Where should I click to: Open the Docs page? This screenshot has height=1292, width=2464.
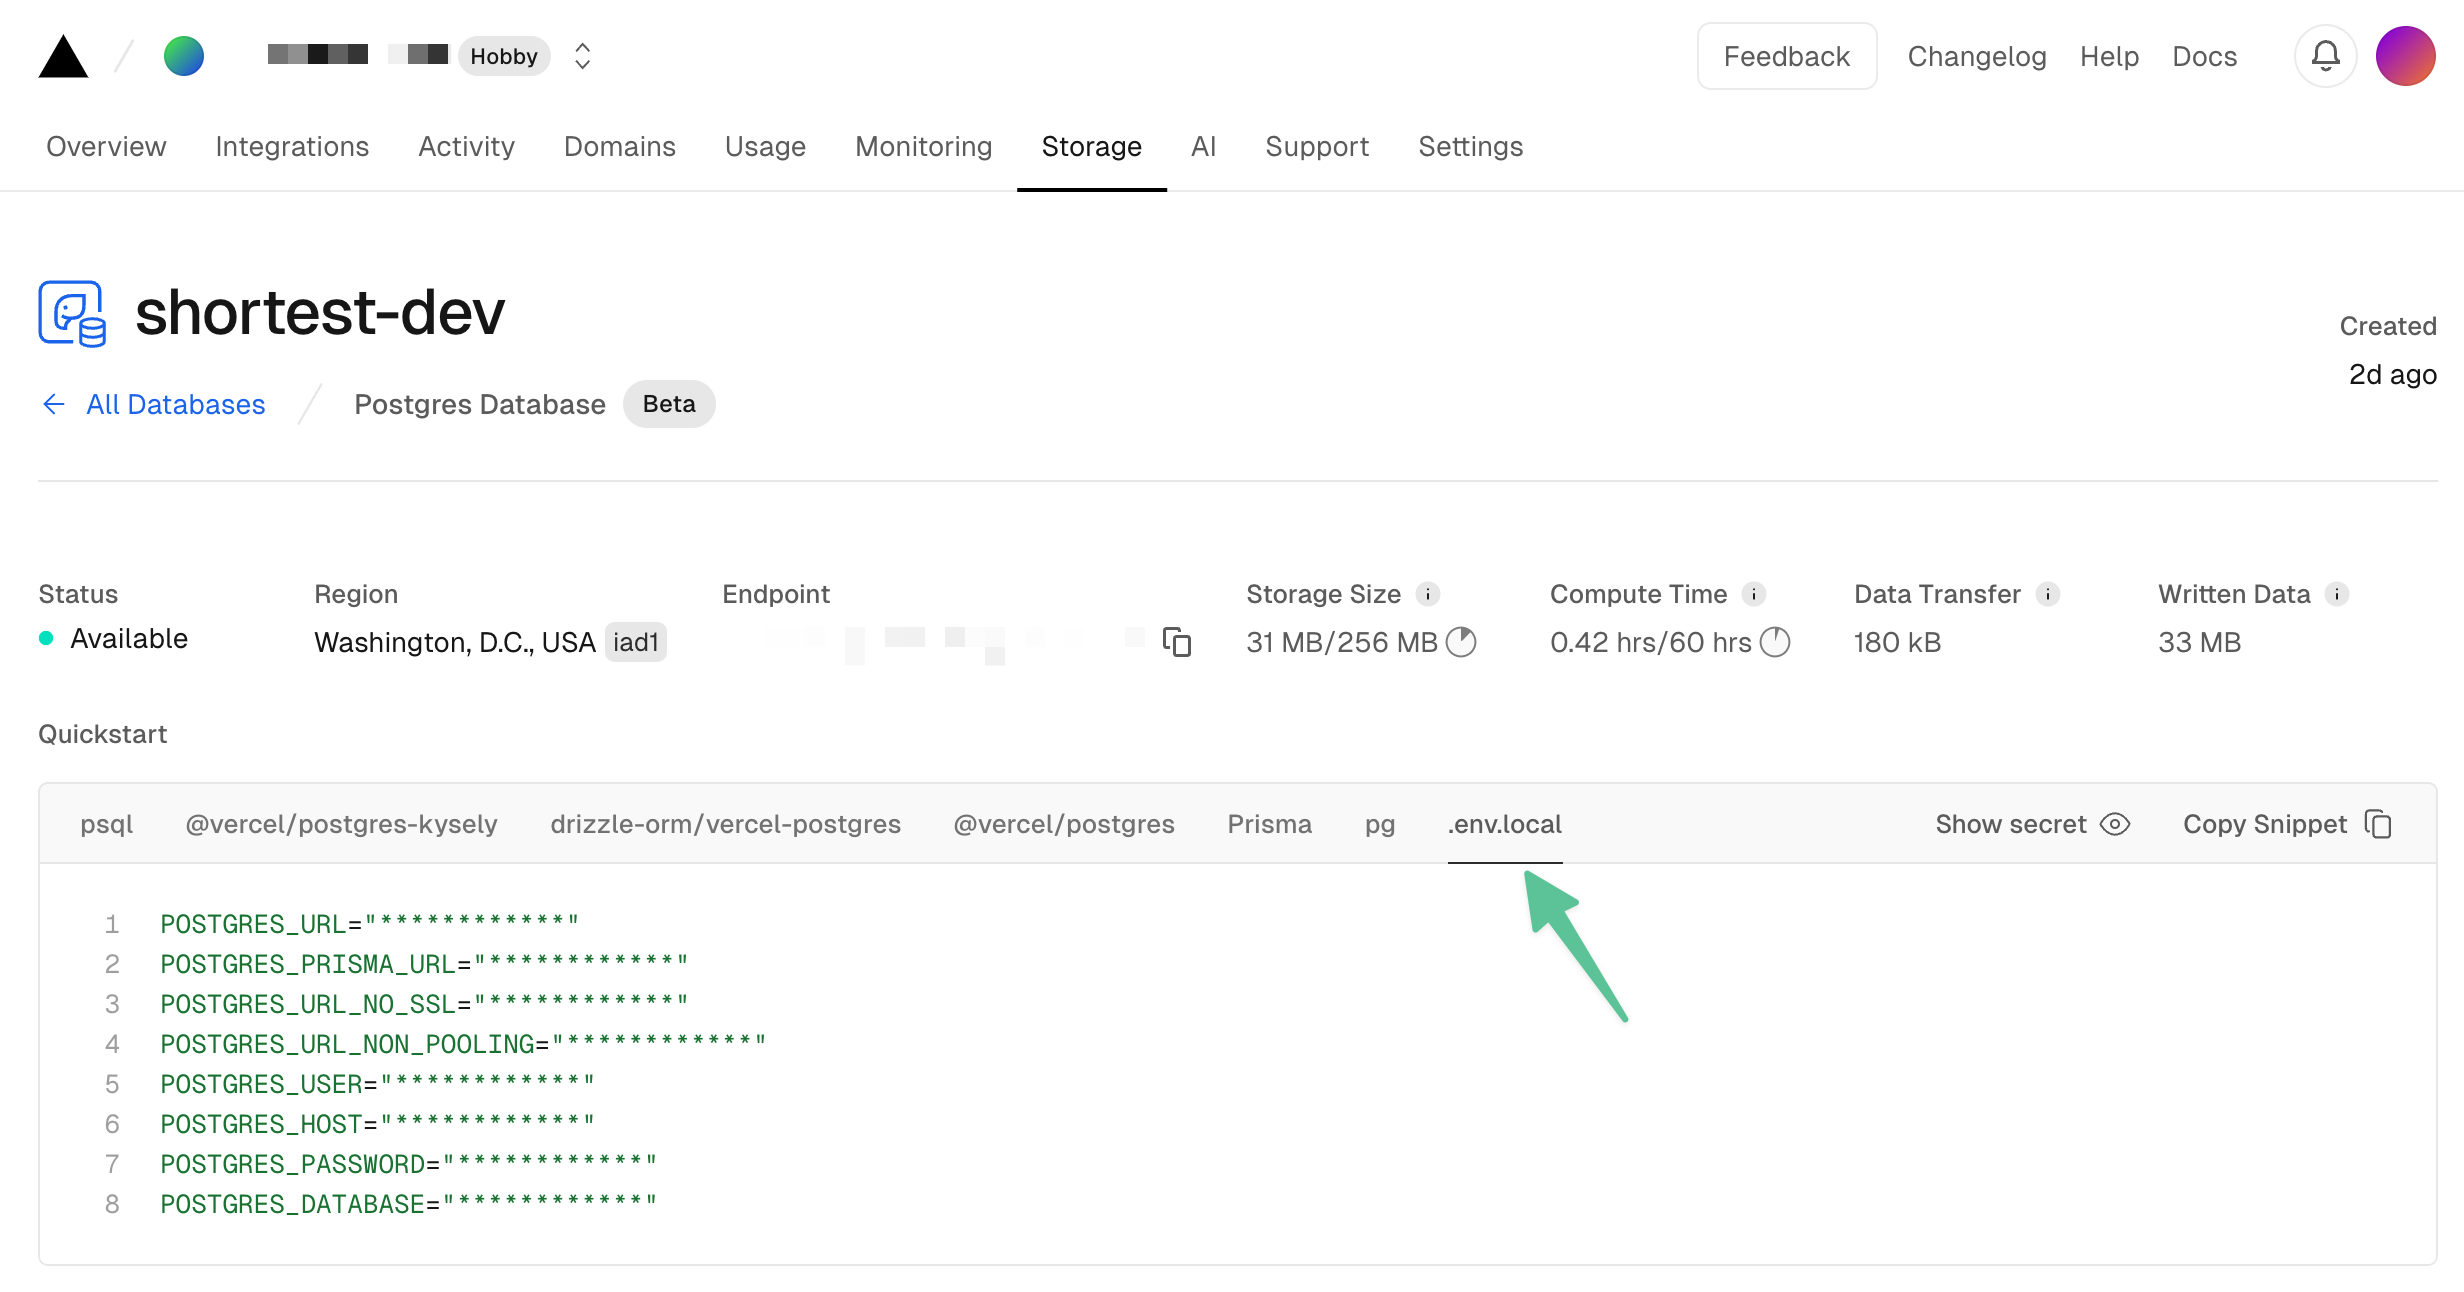click(2203, 56)
